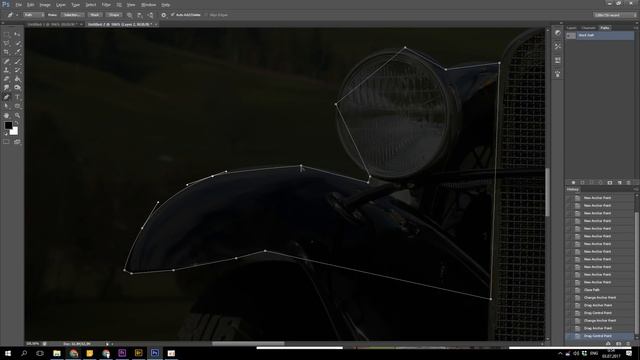Select the Eraser tool

(x=6, y=79)
